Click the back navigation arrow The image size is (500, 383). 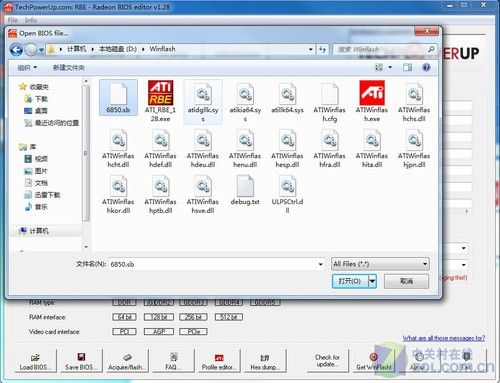(x=16, y=50)
